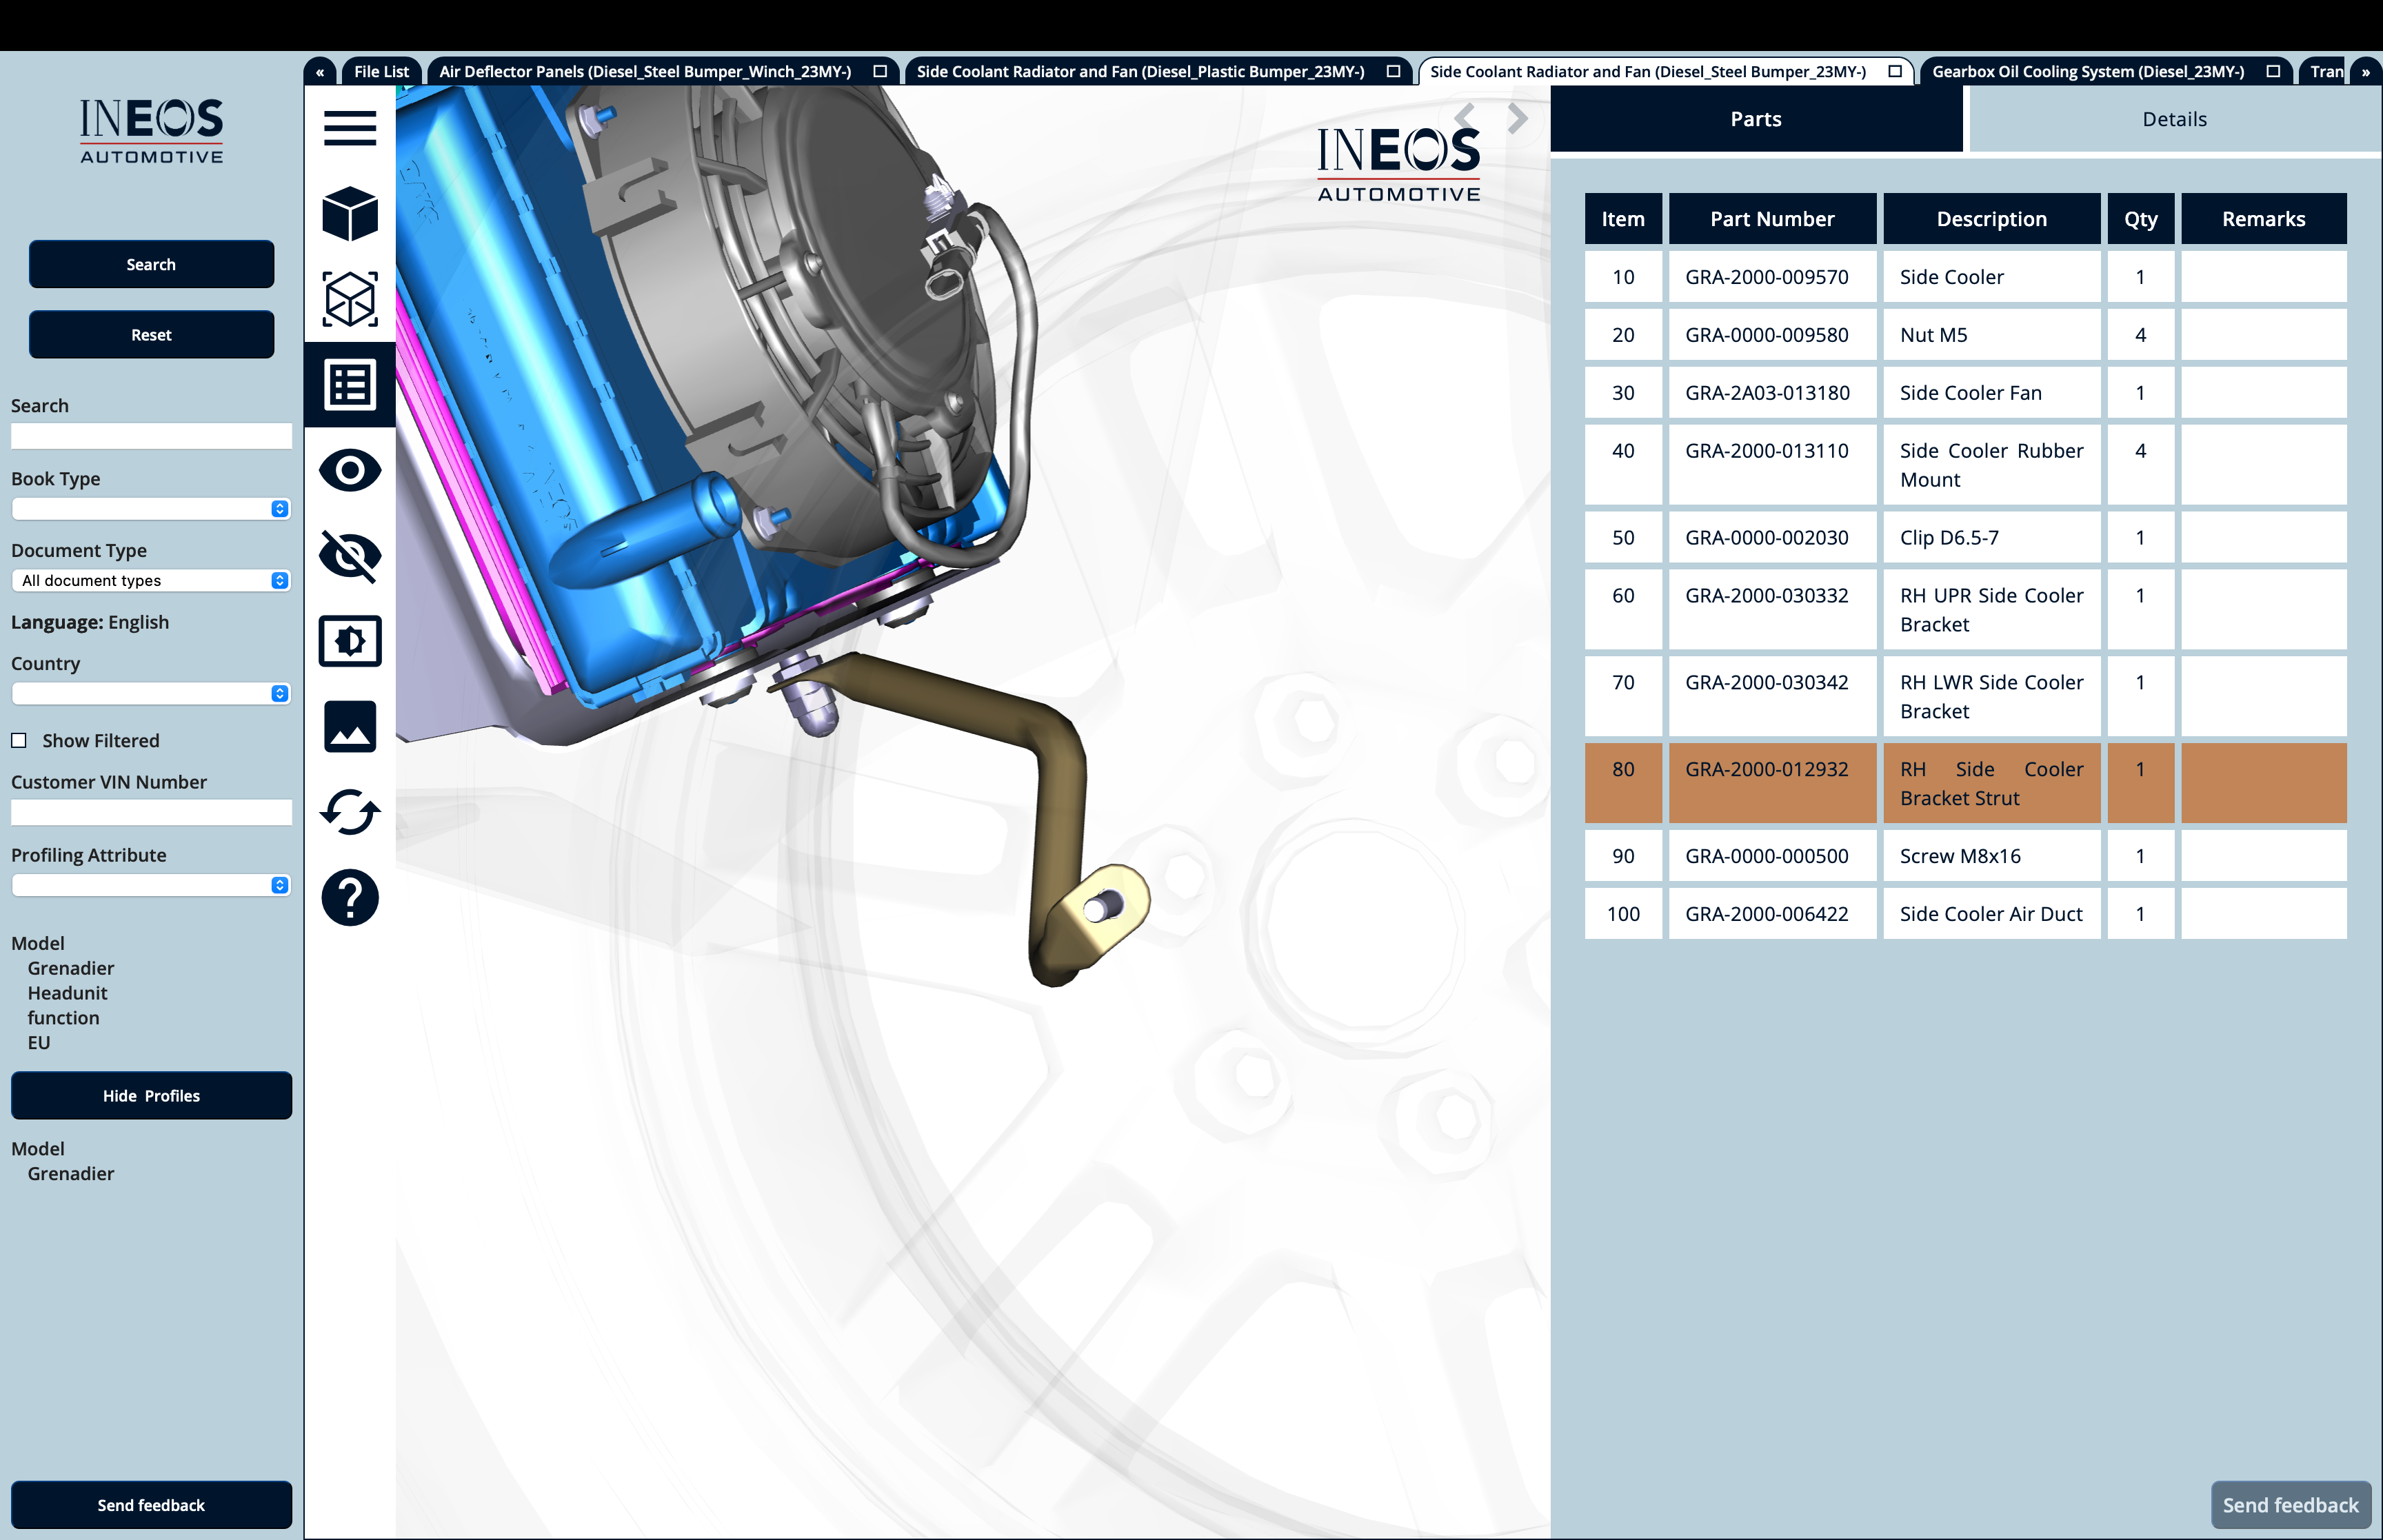Select the RH UPR Side Cooler Bracket row

point(1965,609)
